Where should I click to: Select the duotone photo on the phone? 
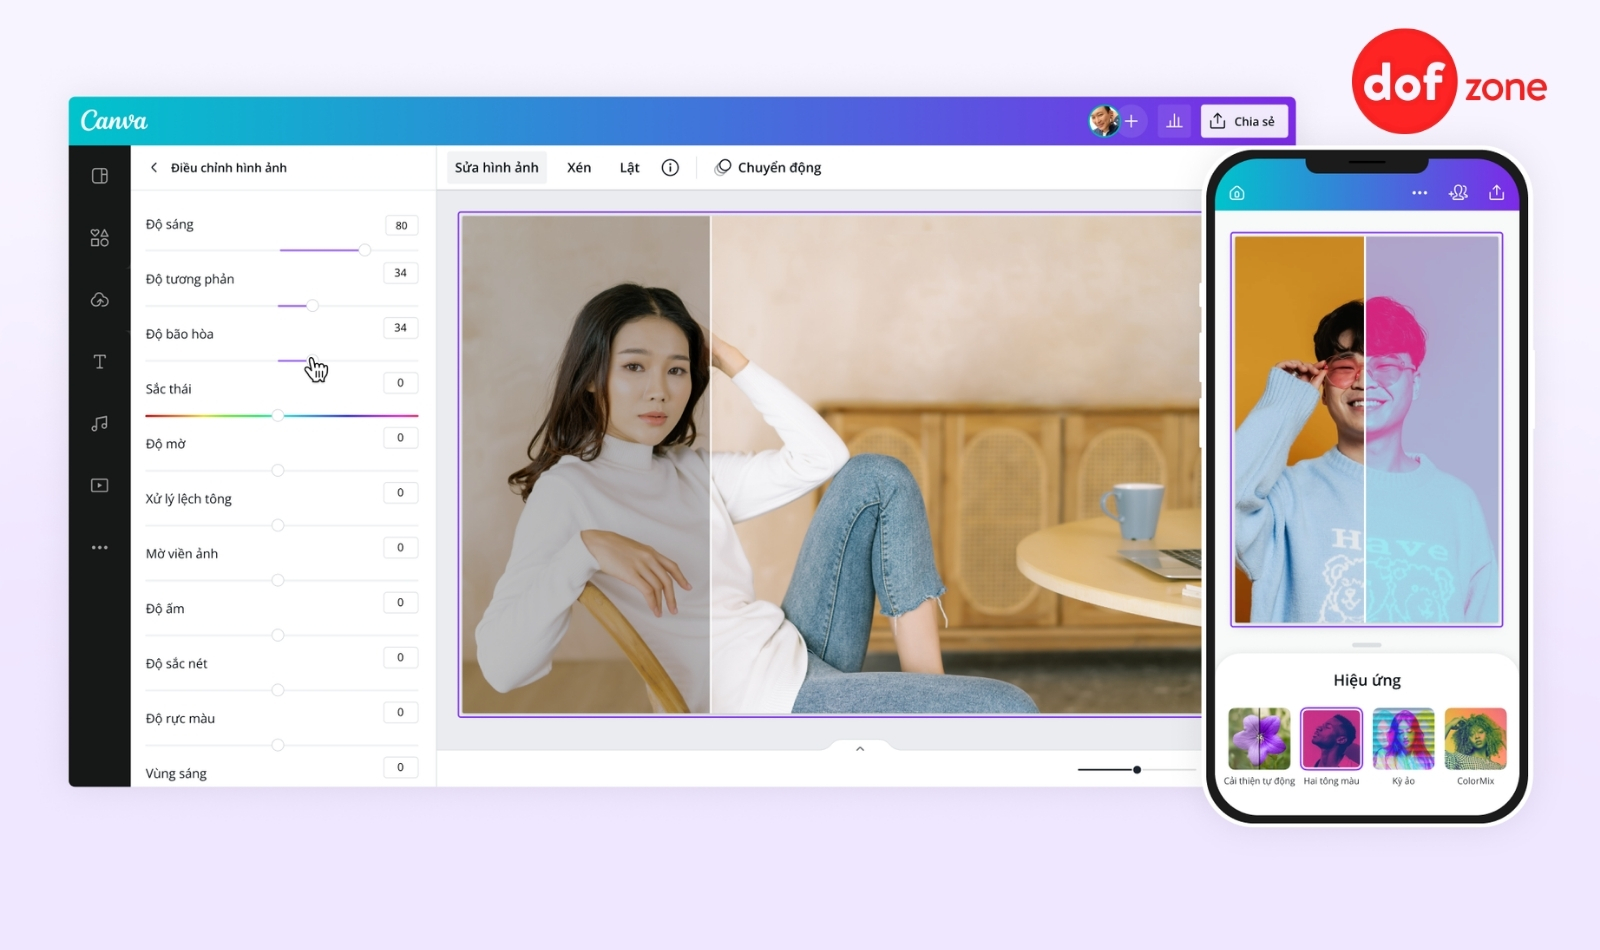[x=1367, y=430]
